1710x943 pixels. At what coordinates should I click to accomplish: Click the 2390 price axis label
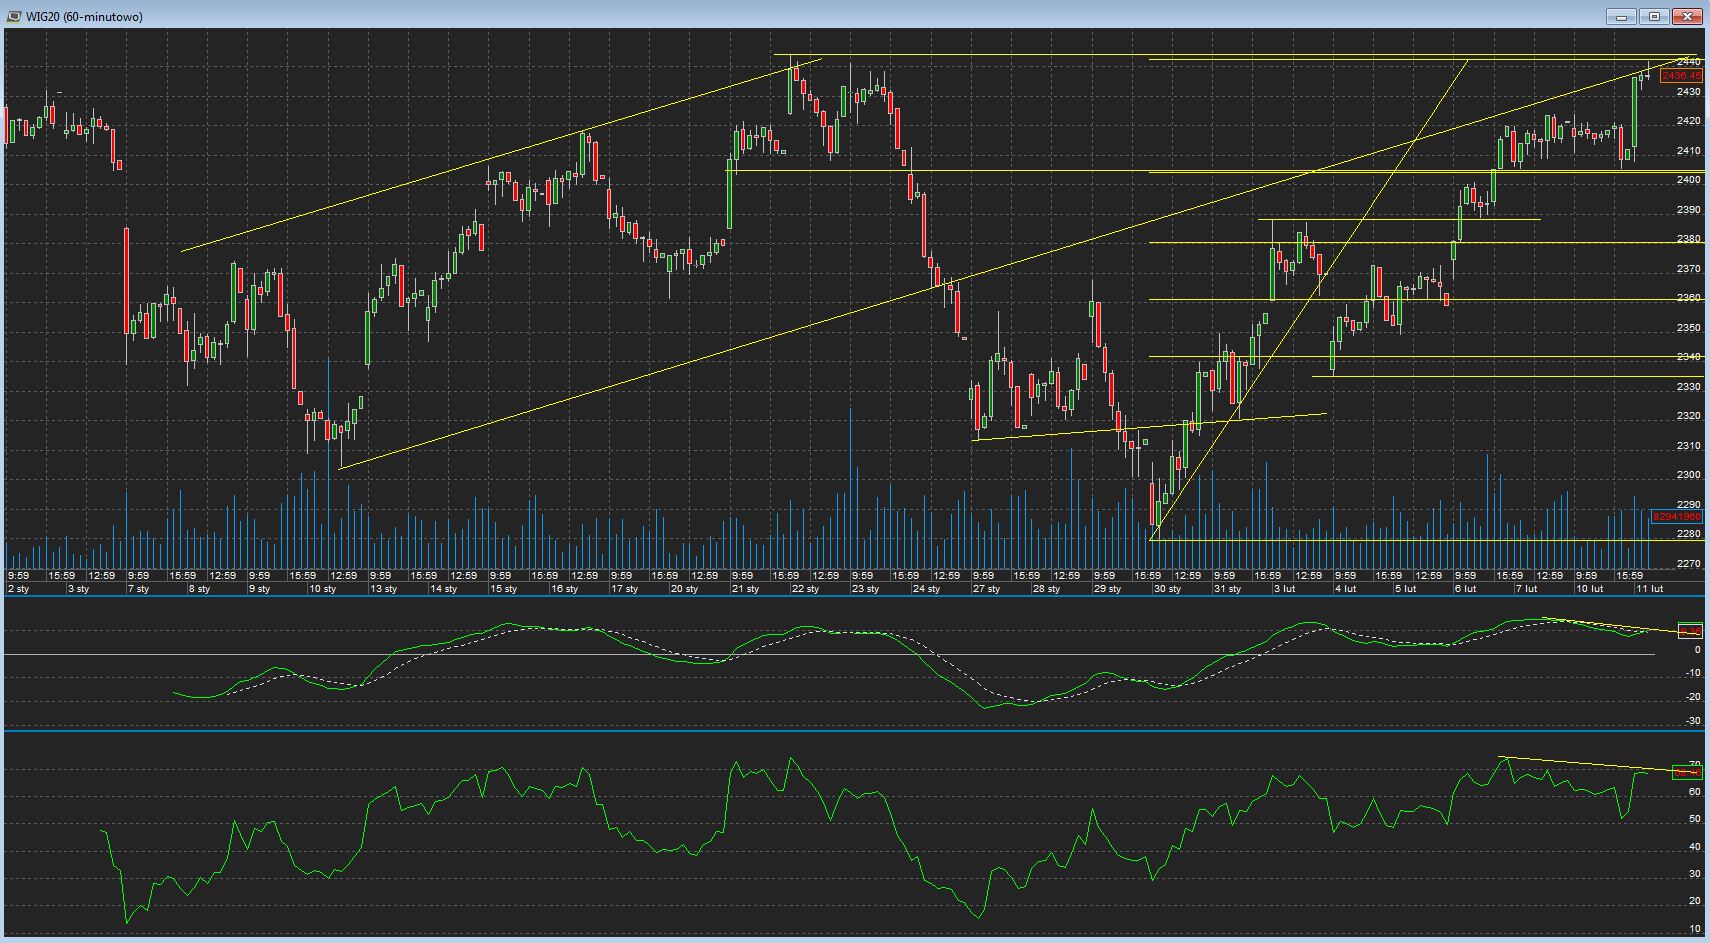(x=1688, y=210)
